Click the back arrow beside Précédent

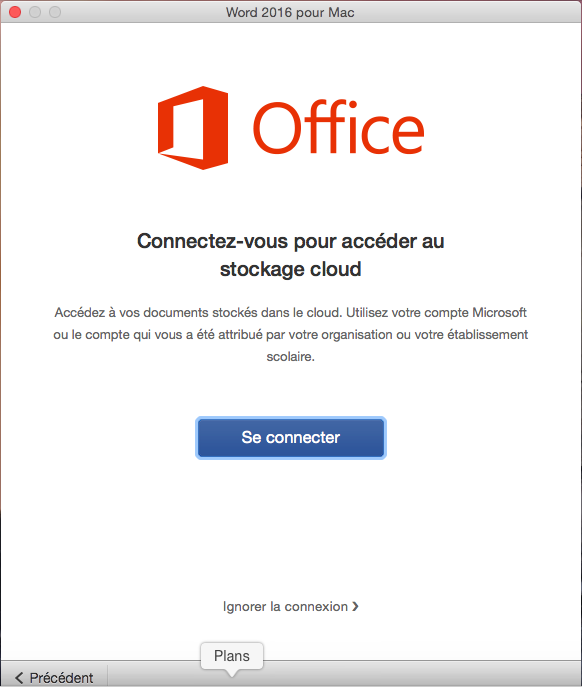coord(19,678)
